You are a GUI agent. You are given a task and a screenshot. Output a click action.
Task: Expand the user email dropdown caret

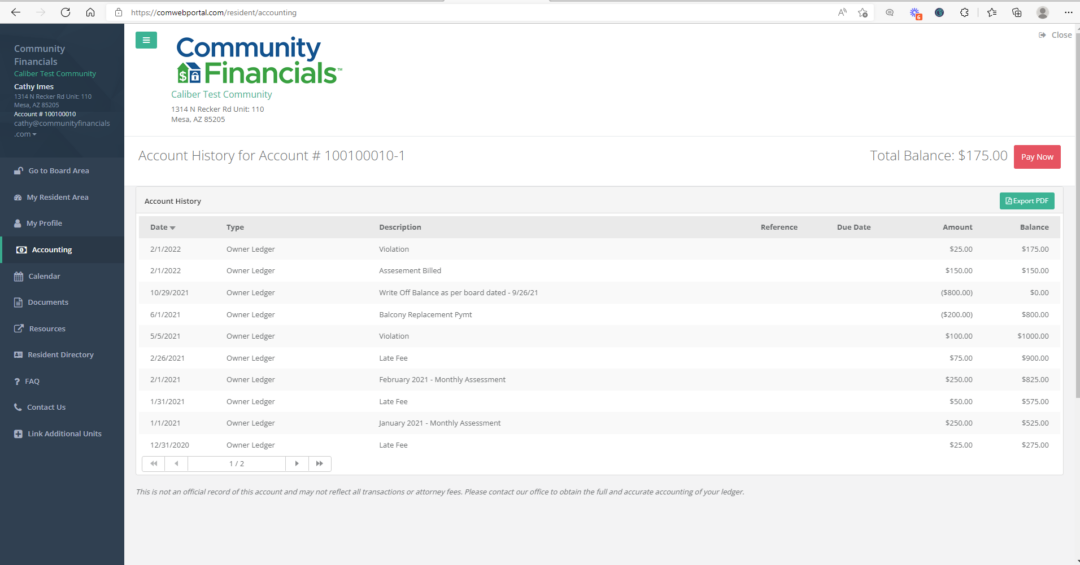tap(34, 134)
